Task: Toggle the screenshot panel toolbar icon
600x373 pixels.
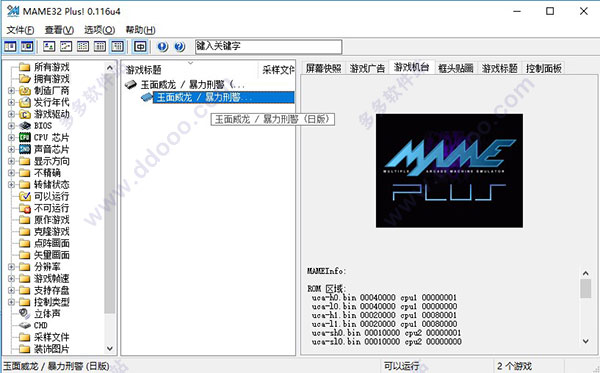Action: coord(27,47)
